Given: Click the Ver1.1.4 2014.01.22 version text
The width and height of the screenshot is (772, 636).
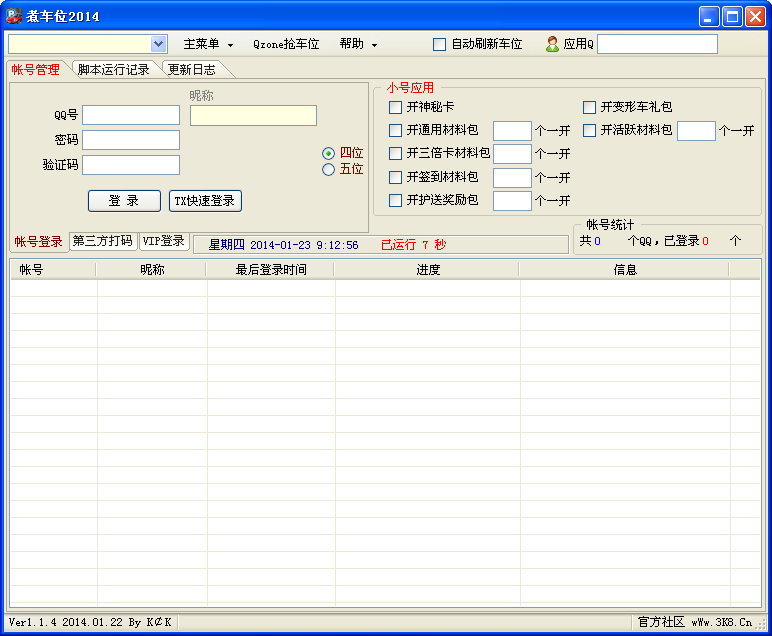Looking at the screenshot, I should click(90, 622).
